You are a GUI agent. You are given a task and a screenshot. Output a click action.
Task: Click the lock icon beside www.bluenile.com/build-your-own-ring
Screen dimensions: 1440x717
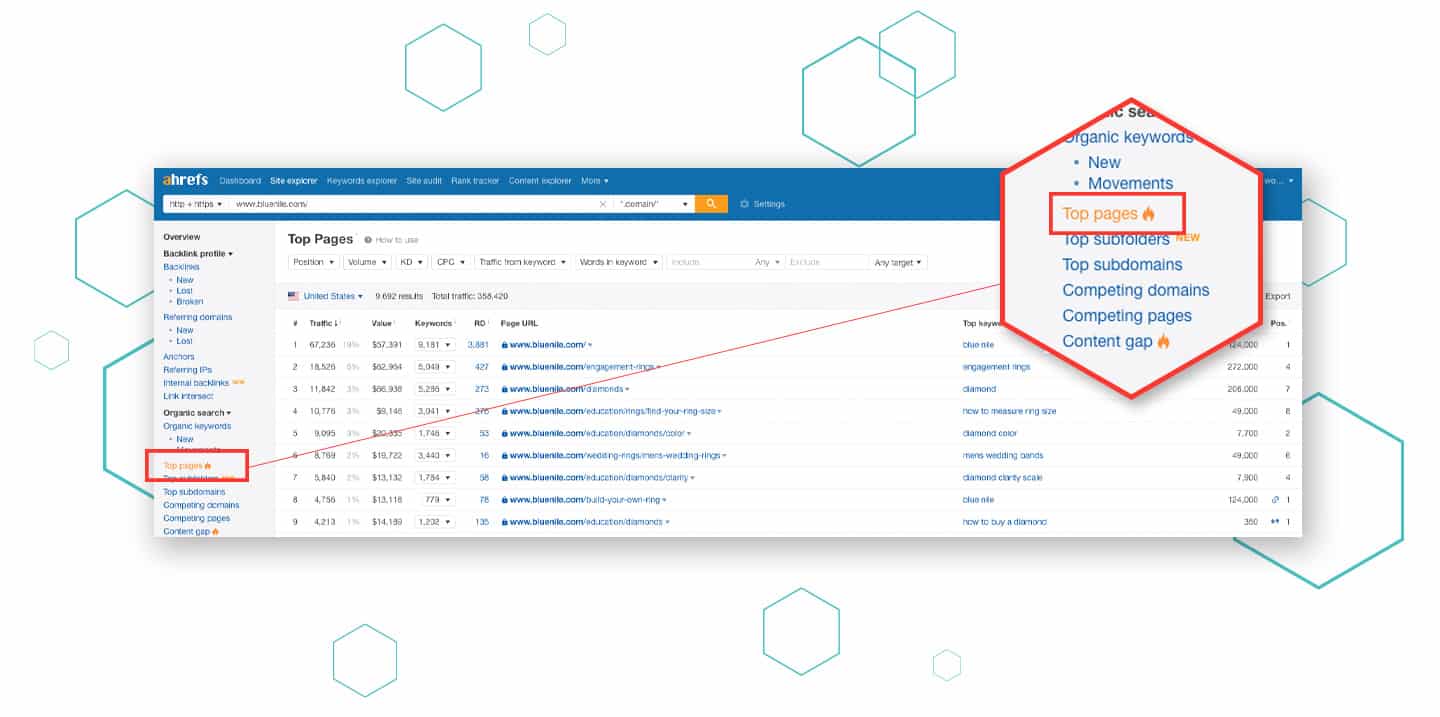pyautogui.click(x=505, y=500)
